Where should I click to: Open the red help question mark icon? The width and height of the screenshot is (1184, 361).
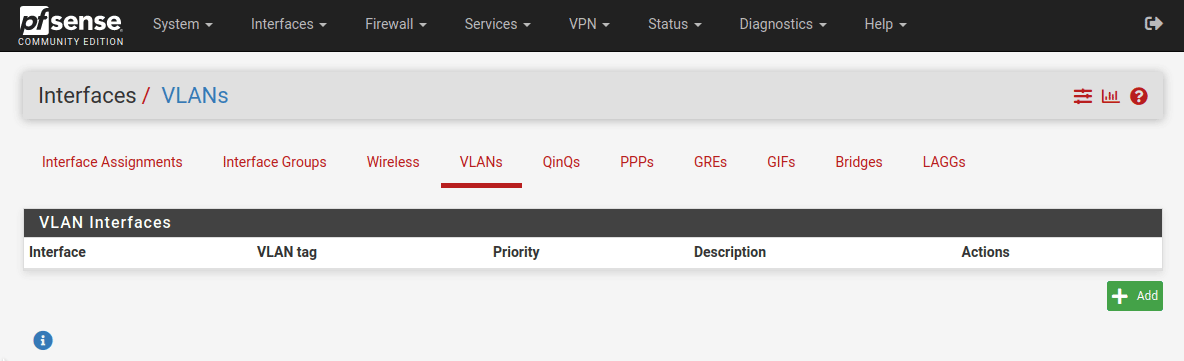(1139, 96)
